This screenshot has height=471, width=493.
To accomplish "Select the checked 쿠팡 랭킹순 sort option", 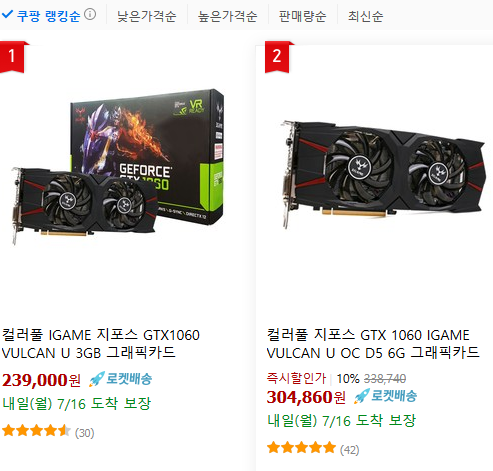I will (x=41, y=16).
